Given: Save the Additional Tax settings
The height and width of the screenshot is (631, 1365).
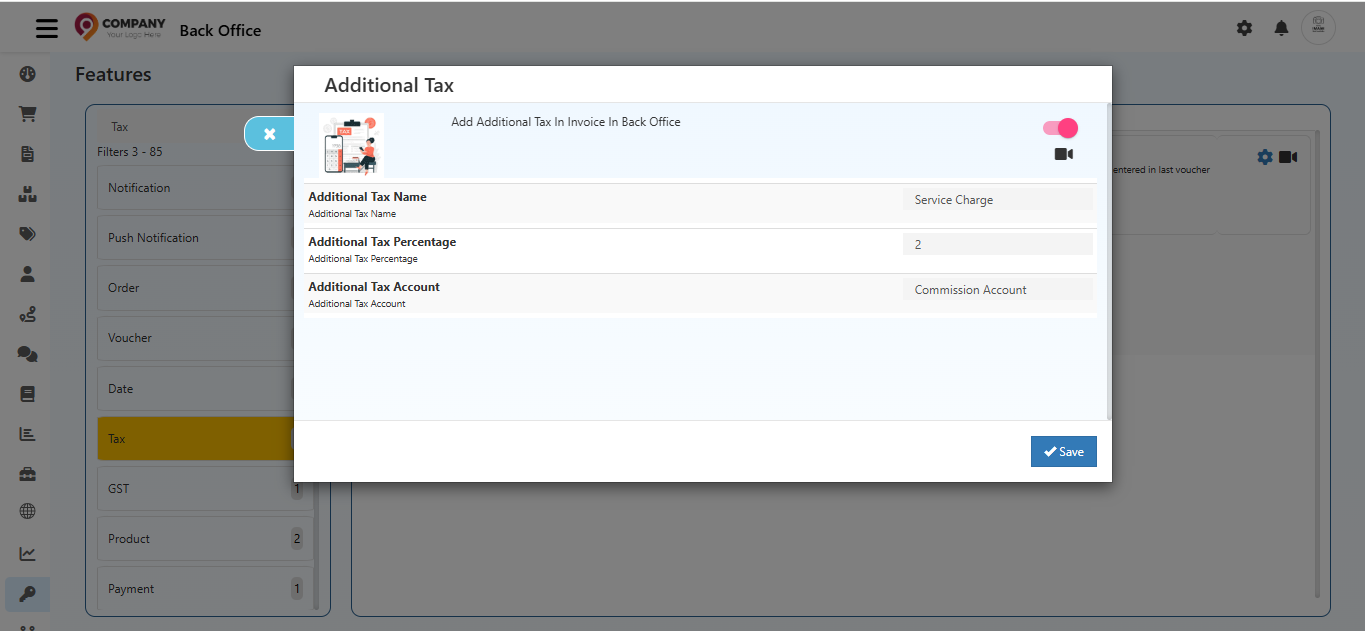Looking at the screenshot, I should click(1063, 452).
